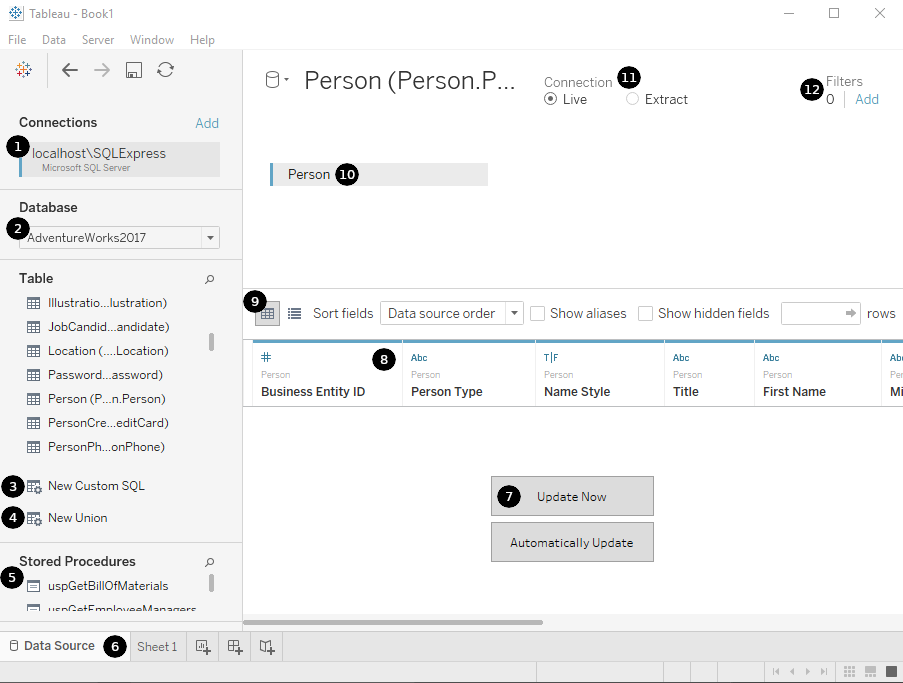Click the Tableau start page logo icon
This screenshot has width=903, height=683.
click(24, 70)
